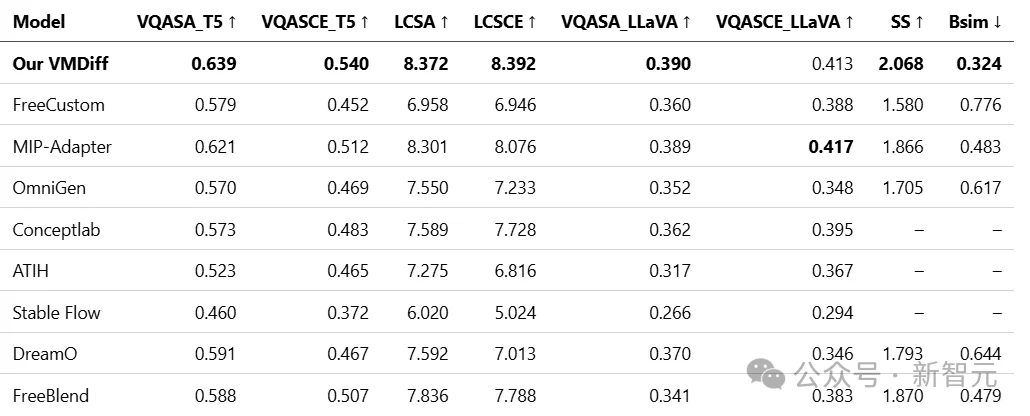The width and height of the screenshot is (1030, 416).
Task: Select the Bsim column header
Action: (975, 22)
